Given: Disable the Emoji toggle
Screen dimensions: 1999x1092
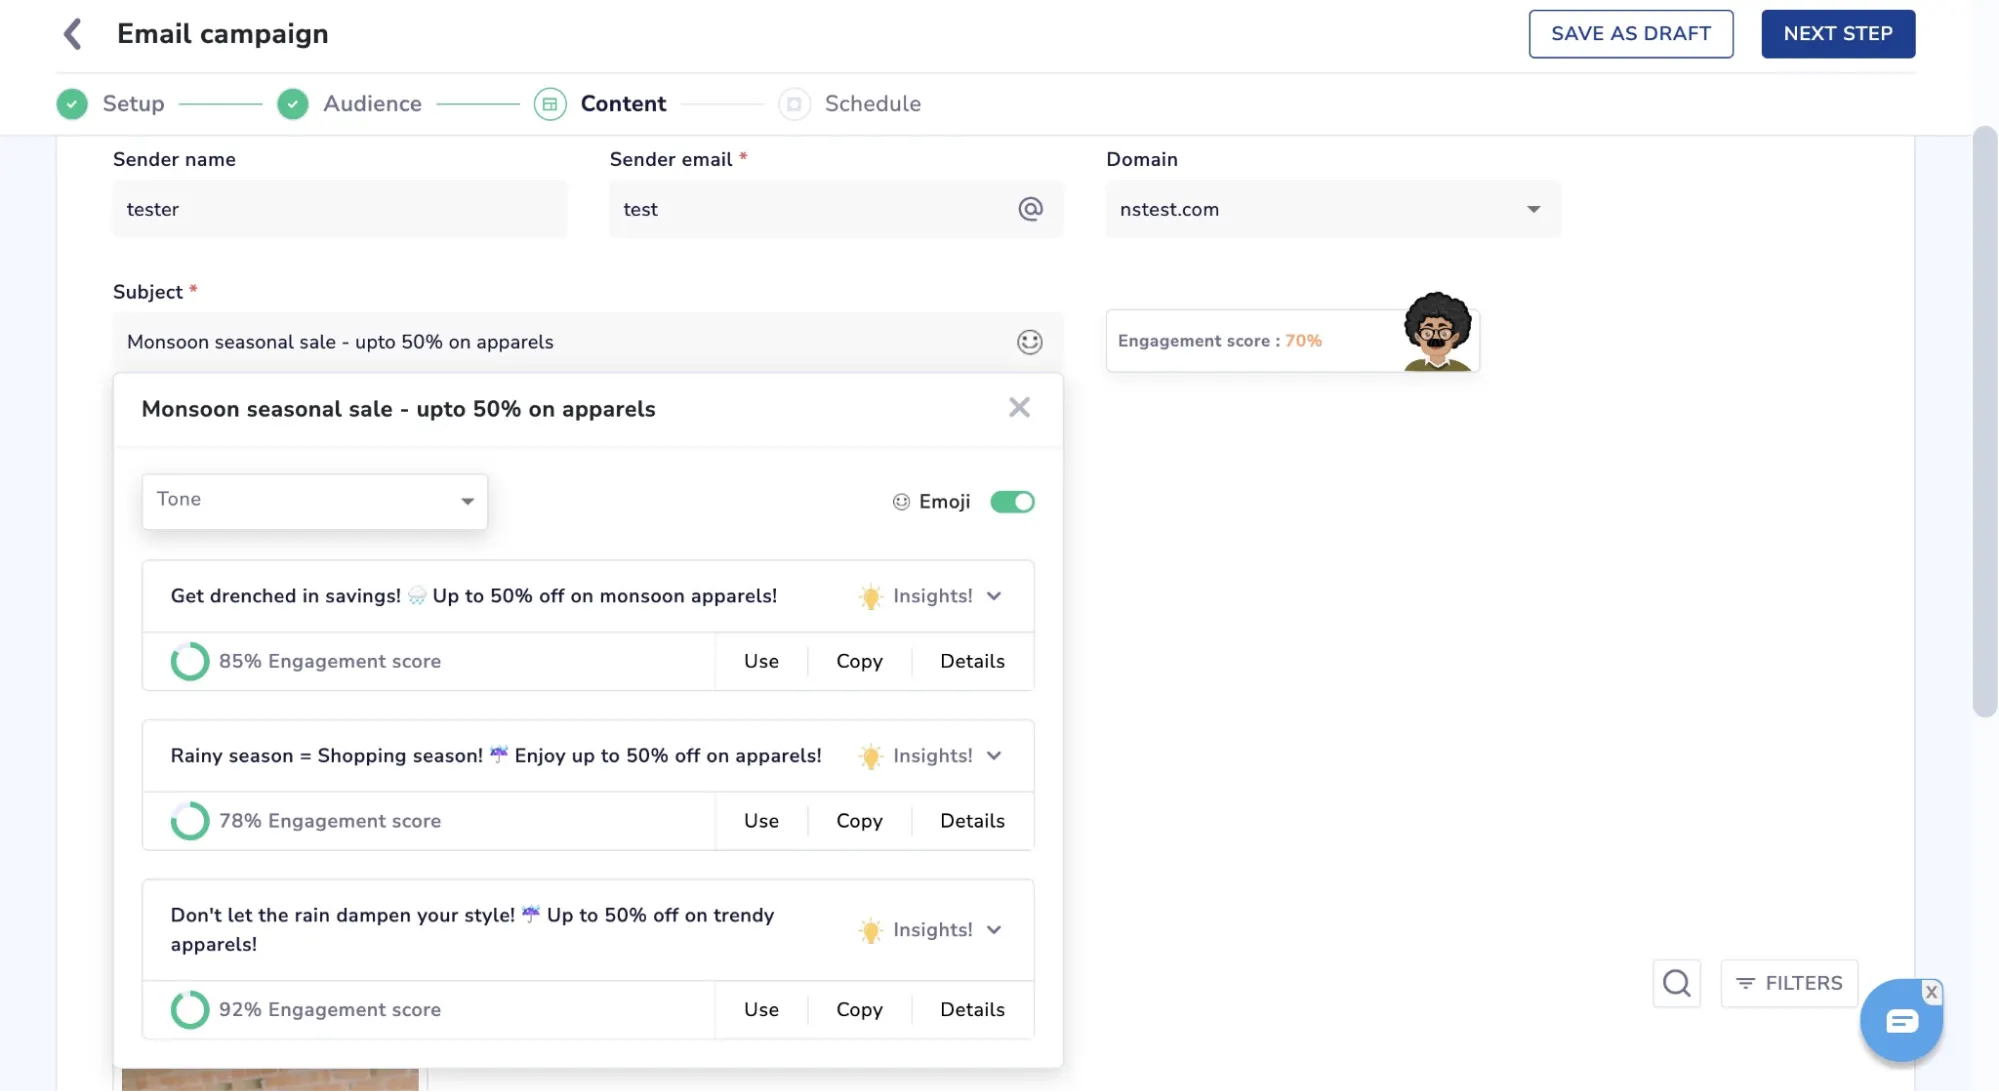Looking at the screenshot, I should point(1012,501).
